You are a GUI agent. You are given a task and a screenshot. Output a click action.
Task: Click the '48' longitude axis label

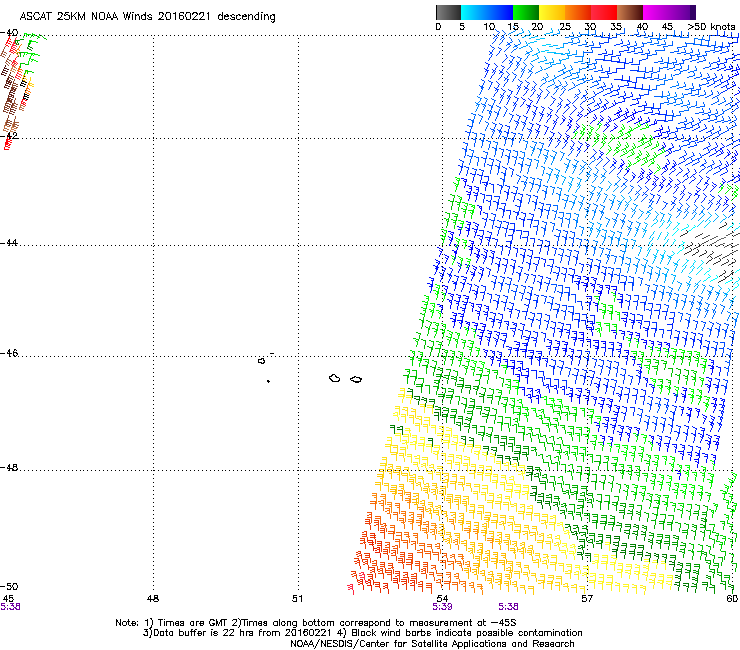[153, 599]
